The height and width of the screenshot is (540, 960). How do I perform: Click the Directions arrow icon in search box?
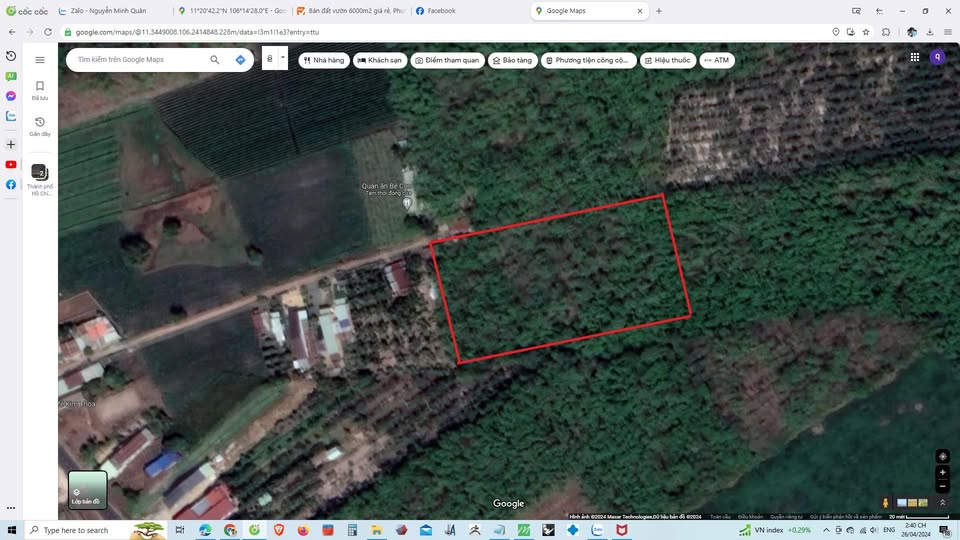coord(240,60)
